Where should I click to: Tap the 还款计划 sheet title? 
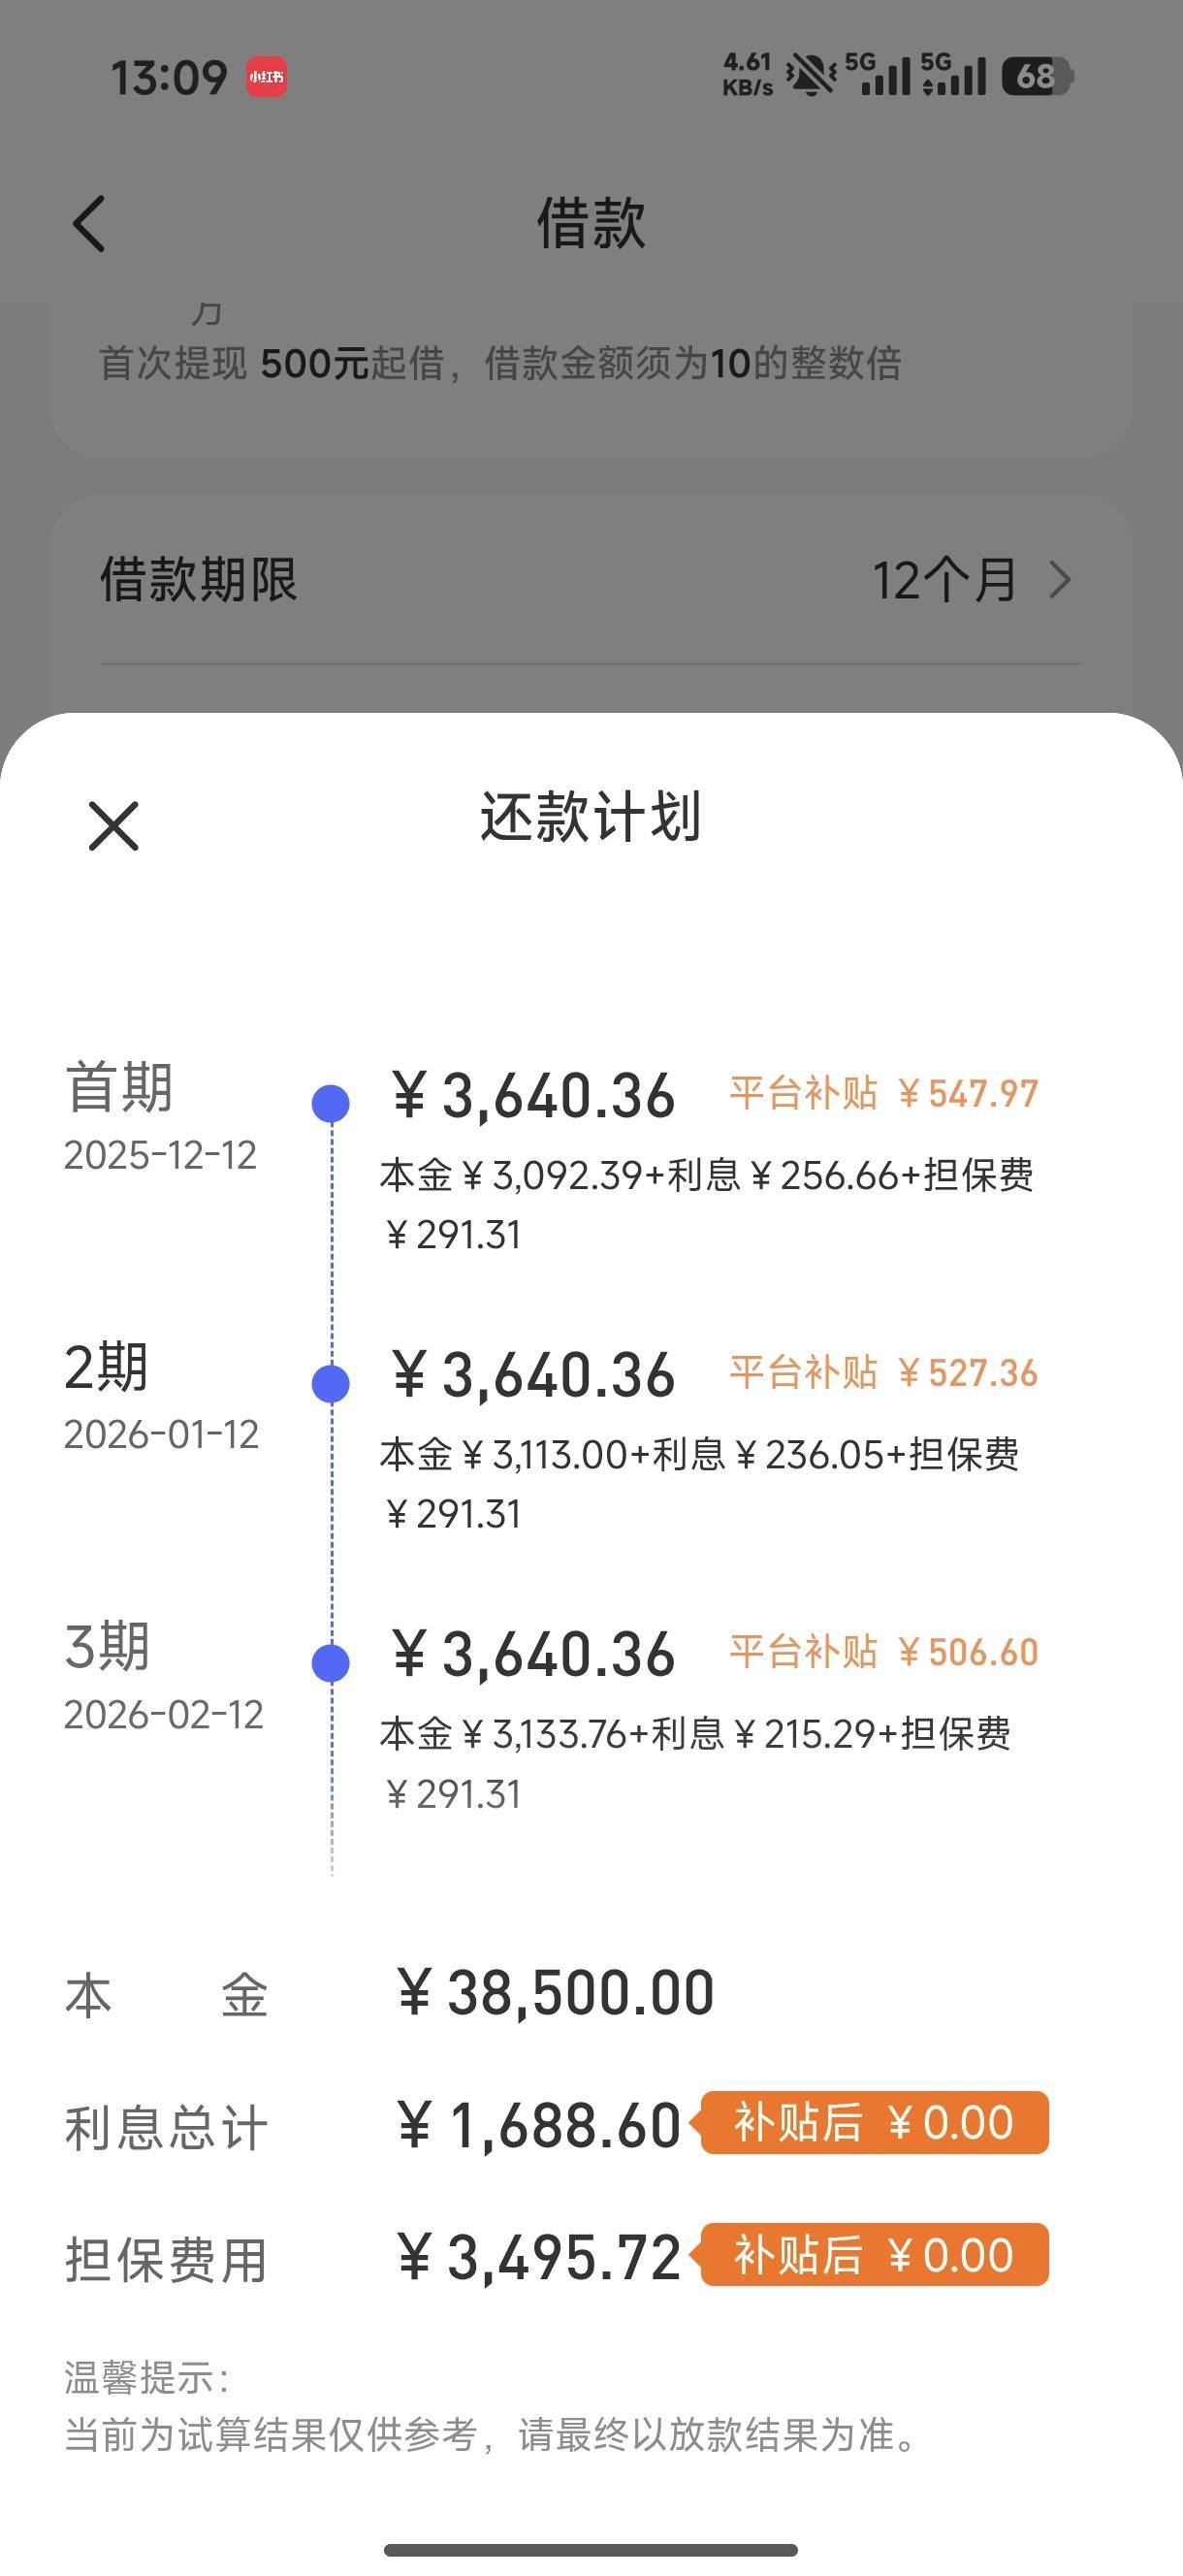point(590,817)
